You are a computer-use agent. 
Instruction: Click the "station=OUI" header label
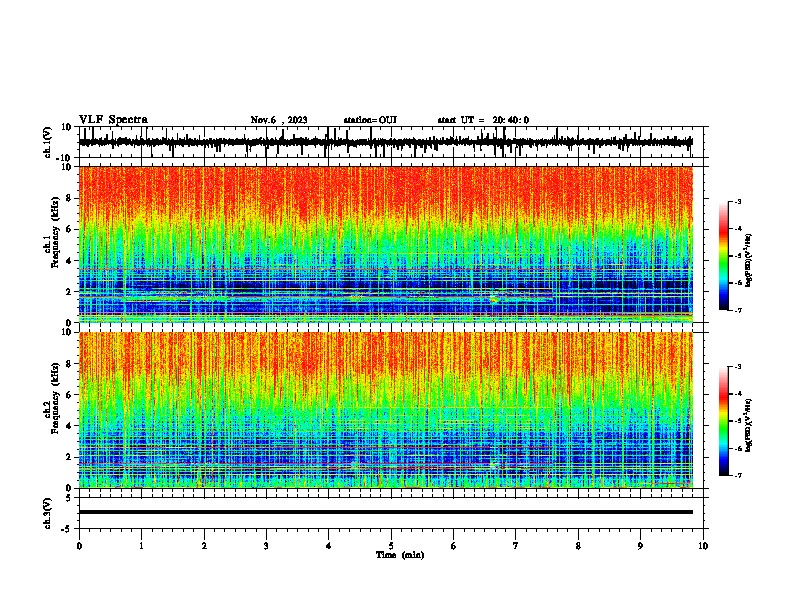pos(370,120)
